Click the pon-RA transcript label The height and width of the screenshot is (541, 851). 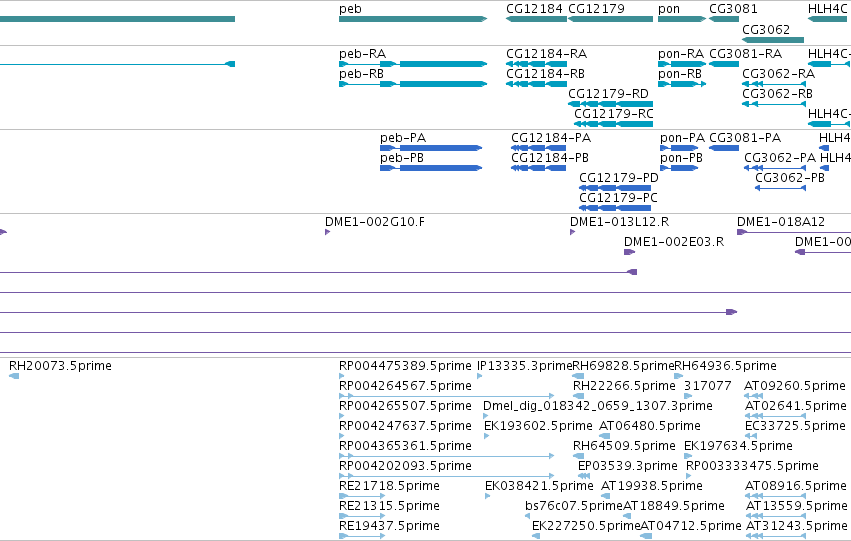681,54
